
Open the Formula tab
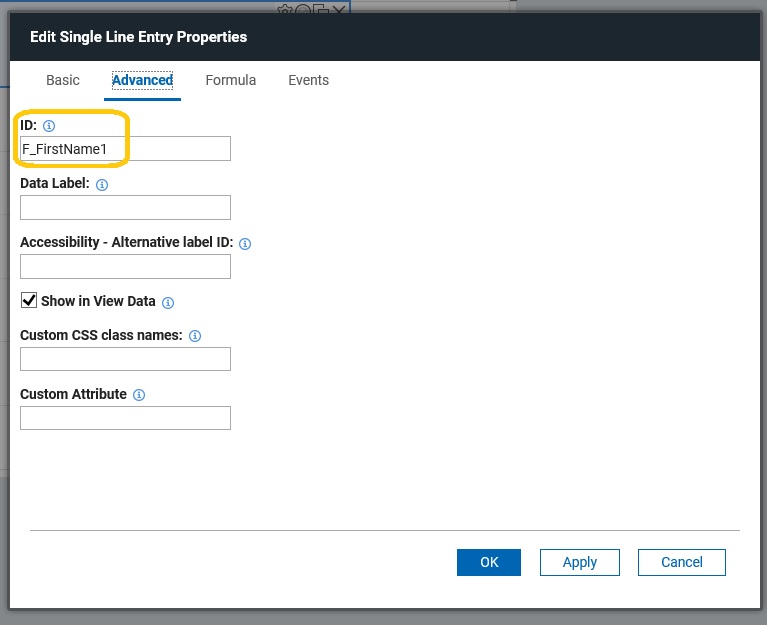[230, 80]
